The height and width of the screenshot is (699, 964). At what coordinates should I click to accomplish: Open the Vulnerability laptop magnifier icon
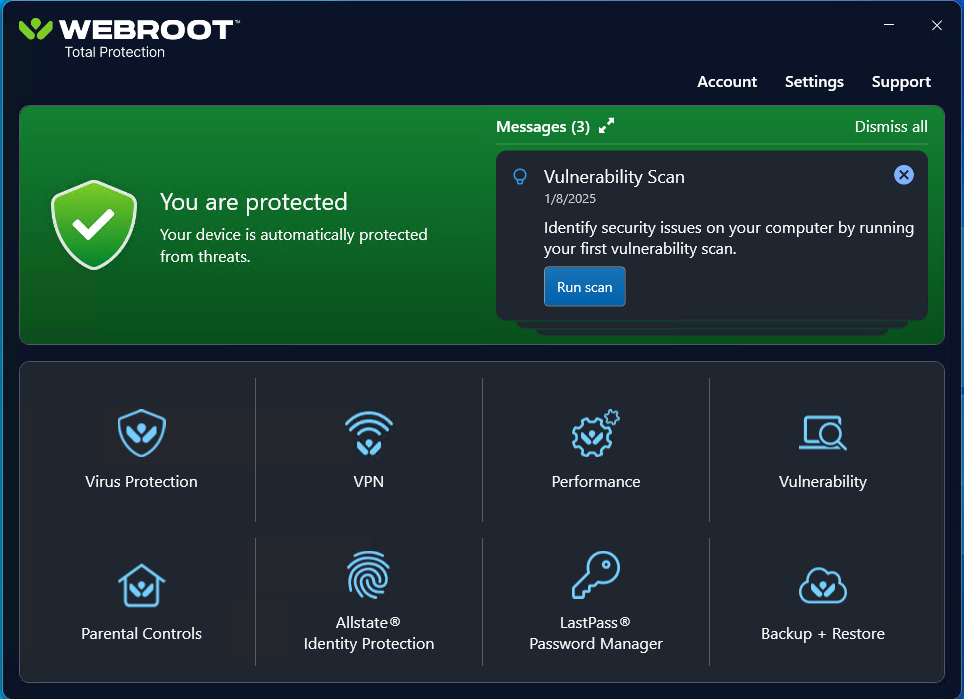pyautogui.click(x=823, y=433)
